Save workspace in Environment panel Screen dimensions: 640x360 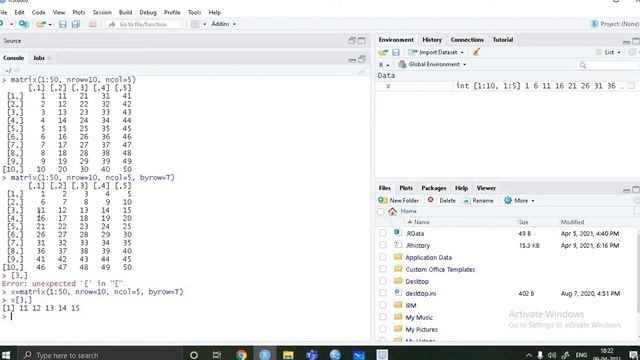(x=396, y=52)
